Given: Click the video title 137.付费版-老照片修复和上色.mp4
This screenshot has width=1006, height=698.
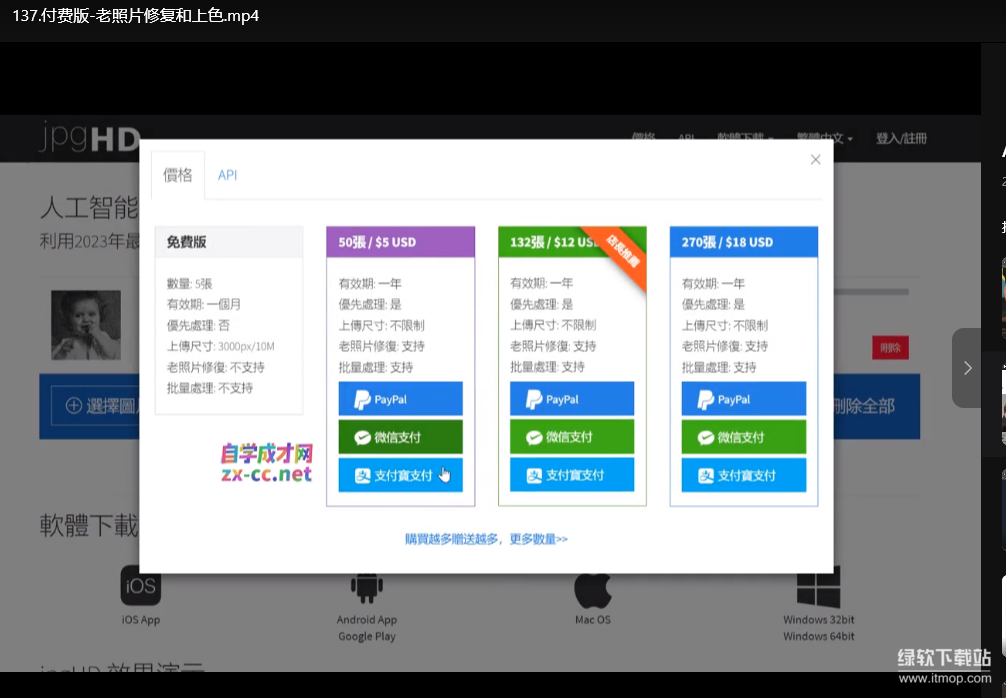Looking at the screenshot, I should 135,16.
